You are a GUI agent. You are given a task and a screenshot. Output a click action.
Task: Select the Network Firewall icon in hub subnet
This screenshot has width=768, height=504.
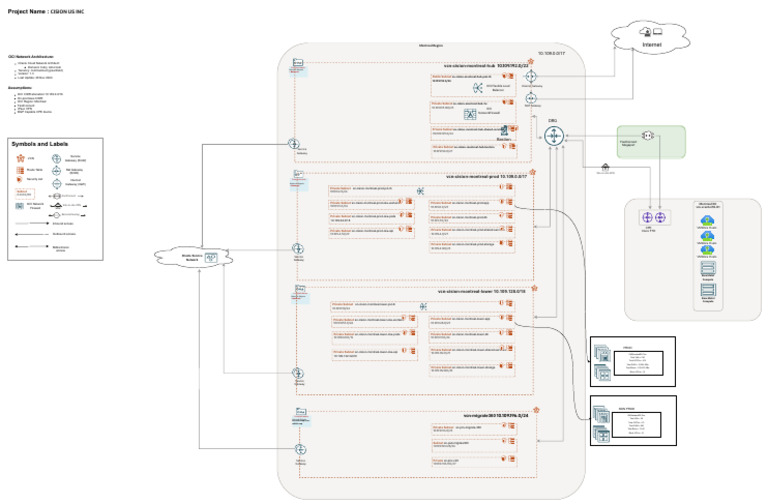coord(470,115)
